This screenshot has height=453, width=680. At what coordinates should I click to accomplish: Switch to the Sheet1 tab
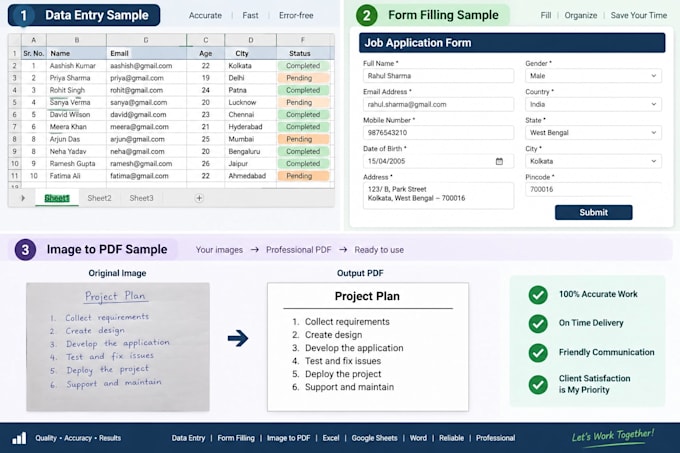pyautogui.click(x=57, y=198)
